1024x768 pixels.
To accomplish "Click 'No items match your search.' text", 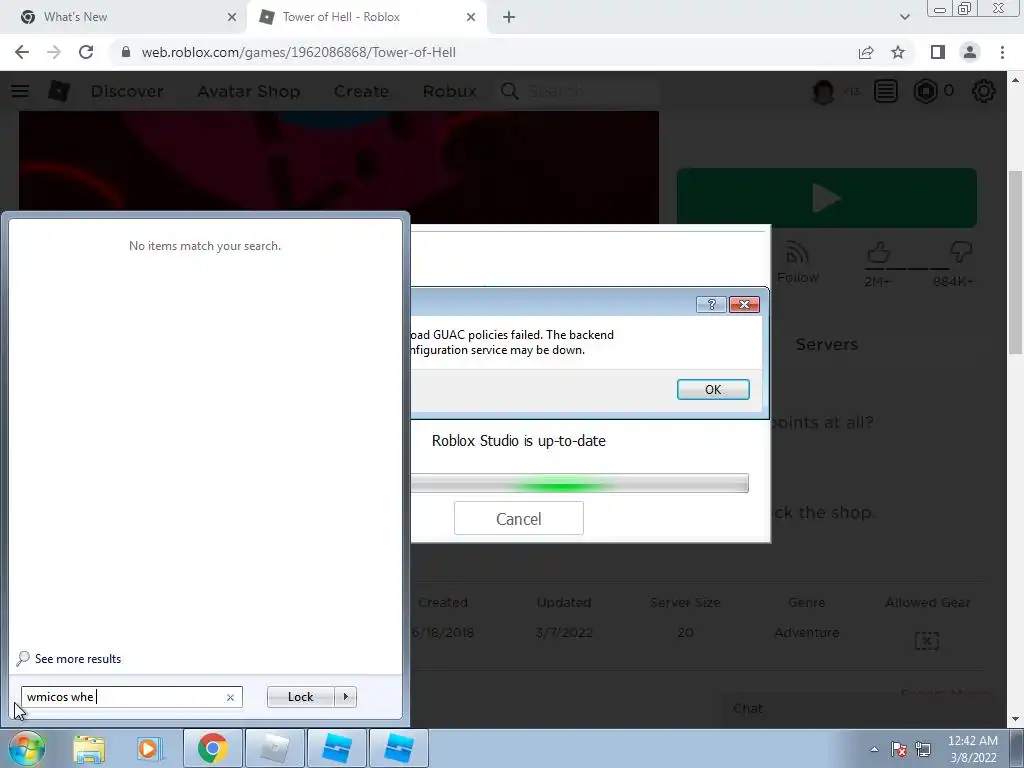I will click(205, 246).
